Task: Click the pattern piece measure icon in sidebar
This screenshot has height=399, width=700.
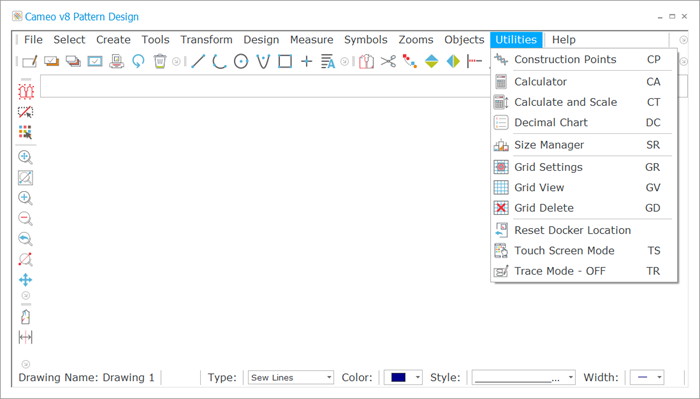Action: tap(25, 317)
